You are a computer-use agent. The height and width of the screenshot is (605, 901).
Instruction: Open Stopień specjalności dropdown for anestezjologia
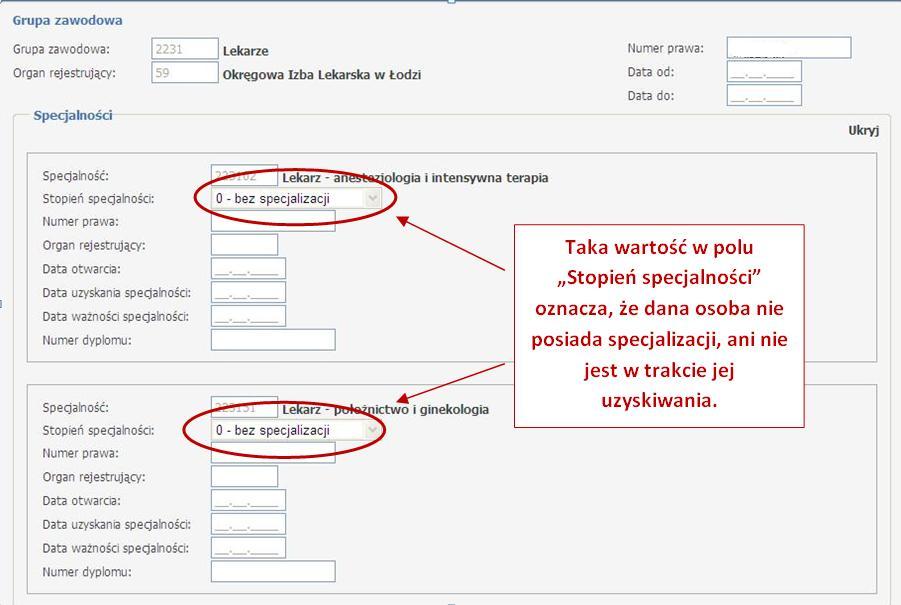(x=297, y=198)
